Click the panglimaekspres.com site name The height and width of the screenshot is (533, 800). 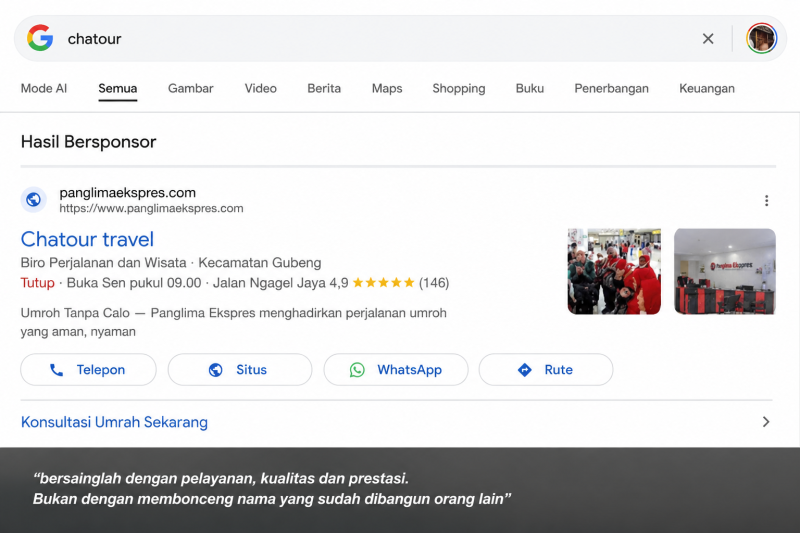pyautogui.click(x=128, y=193)
